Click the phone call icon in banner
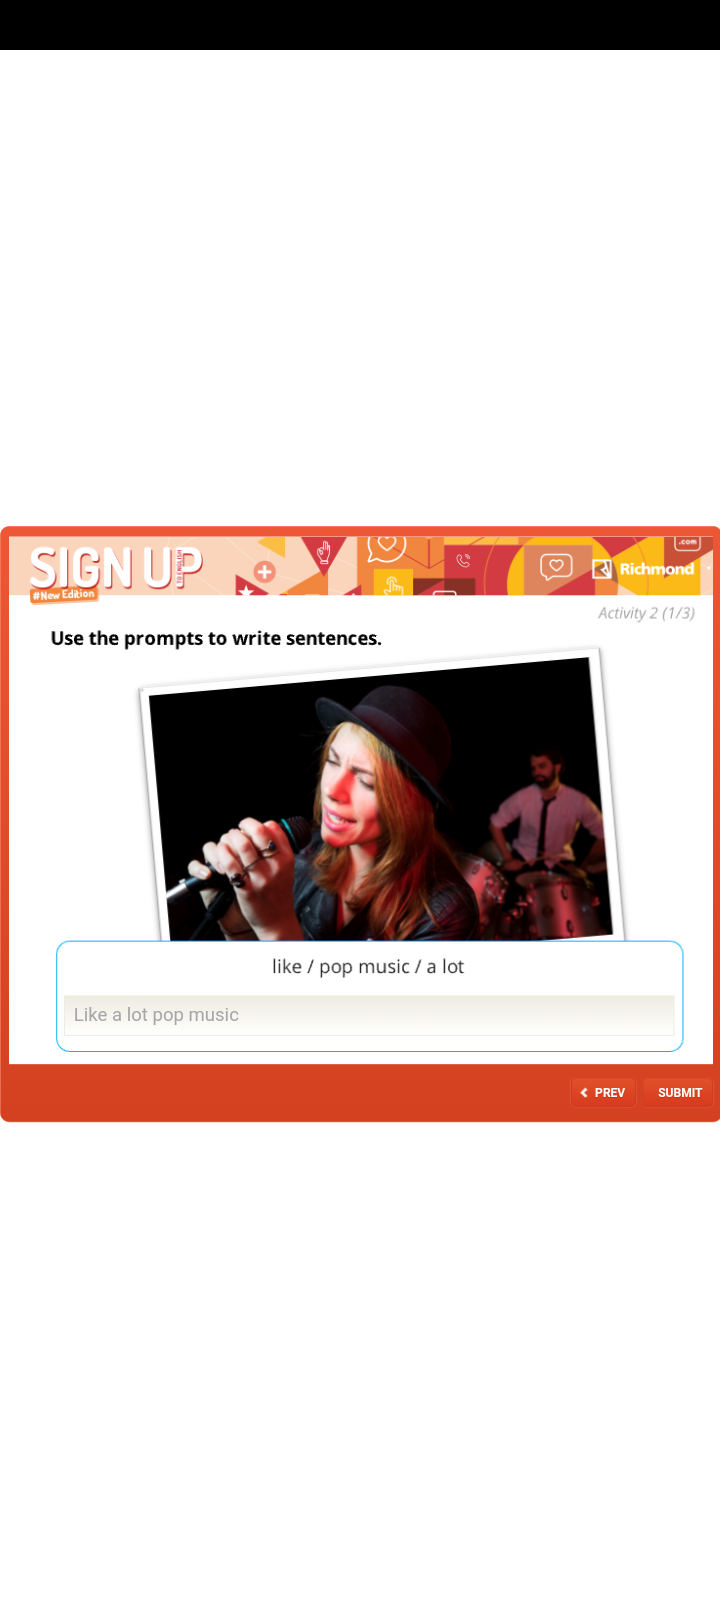This screenshot has height=1600, width=720. click(x=463, y=560)
